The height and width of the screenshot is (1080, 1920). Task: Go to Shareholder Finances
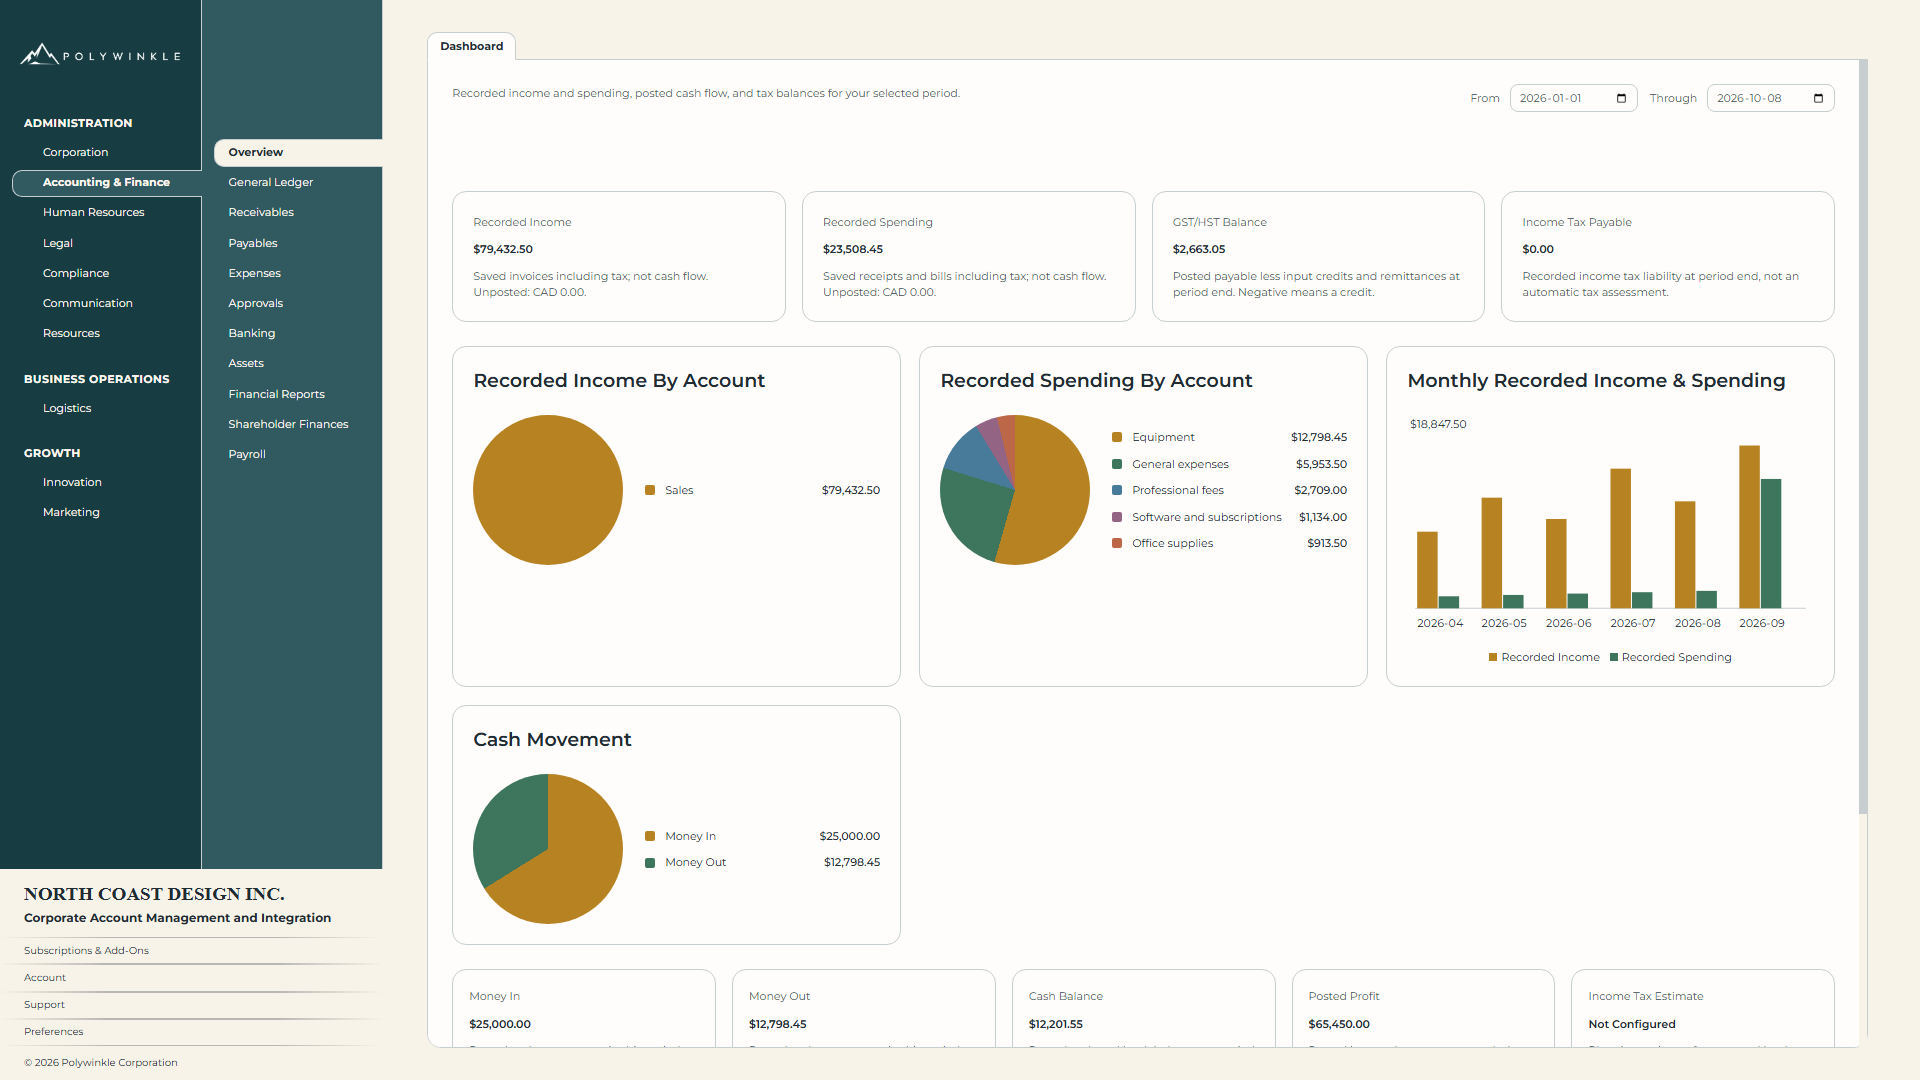click(288, 424)
